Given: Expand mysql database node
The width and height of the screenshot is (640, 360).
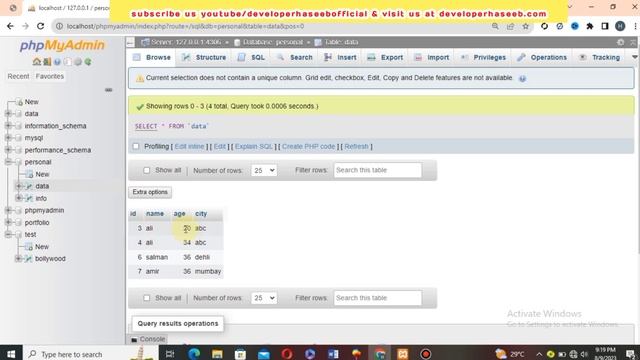Looking at the screenshot, I should 8,138.
